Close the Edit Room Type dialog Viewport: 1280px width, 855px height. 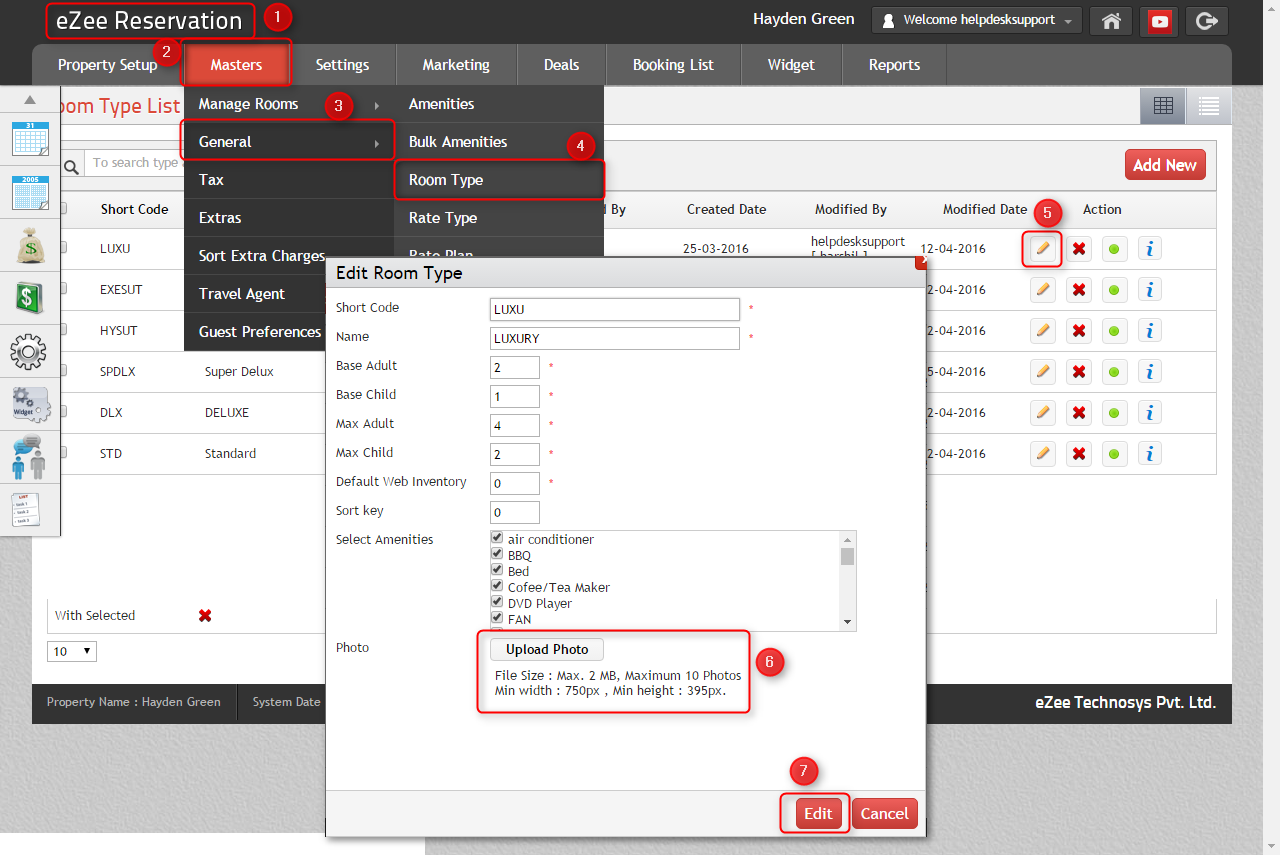921,261
